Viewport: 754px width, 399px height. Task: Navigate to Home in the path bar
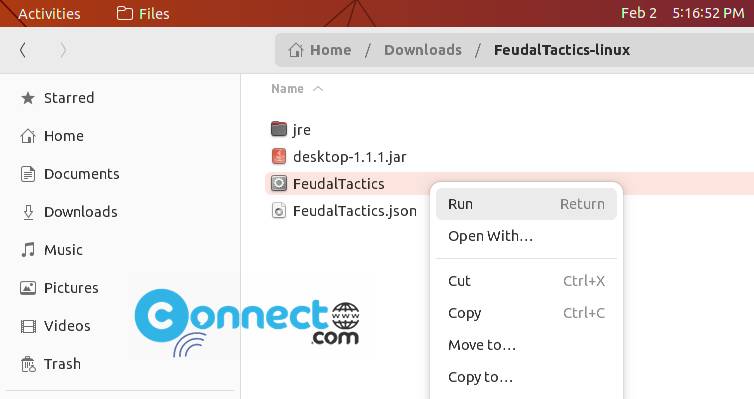[320, 50]
